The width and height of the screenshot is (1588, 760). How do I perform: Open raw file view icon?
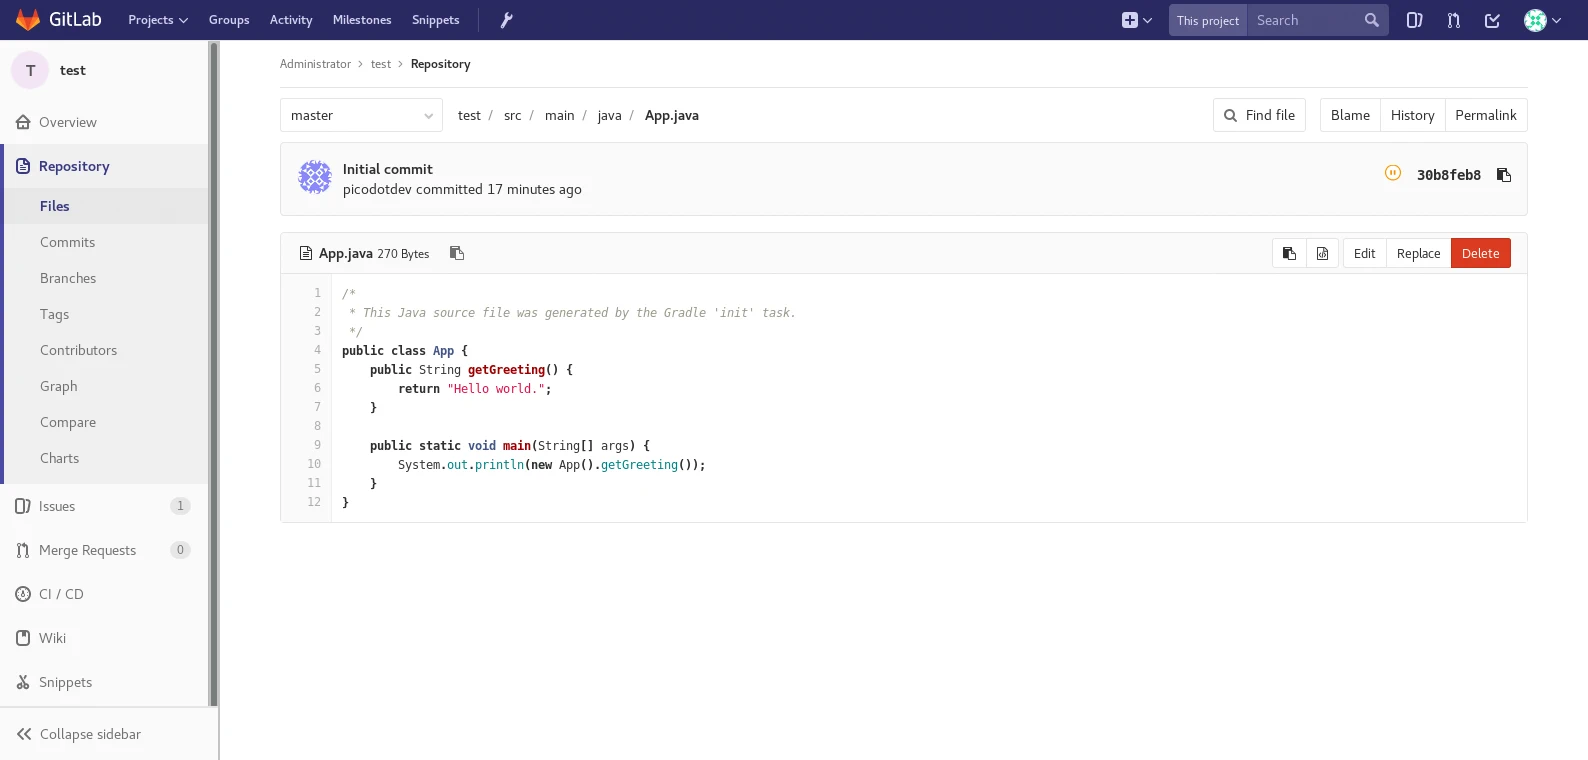[x=1322, y=254]
